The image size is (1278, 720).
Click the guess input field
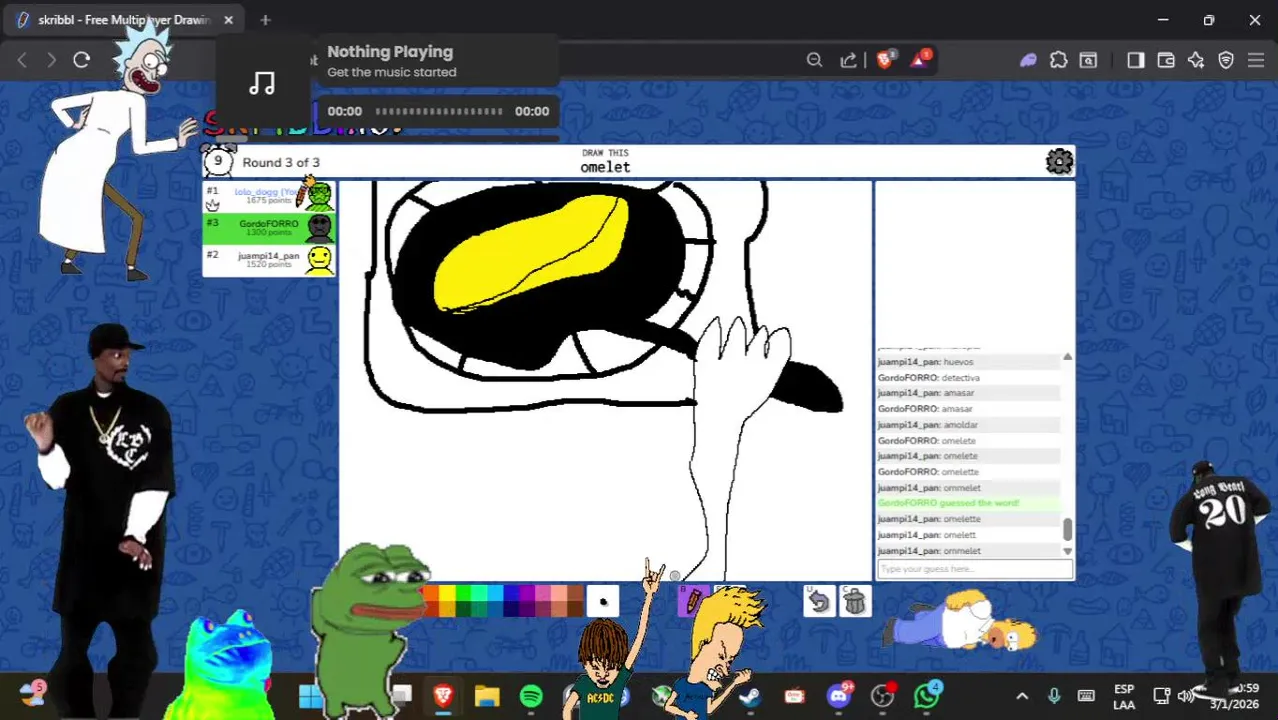[975, 569]
